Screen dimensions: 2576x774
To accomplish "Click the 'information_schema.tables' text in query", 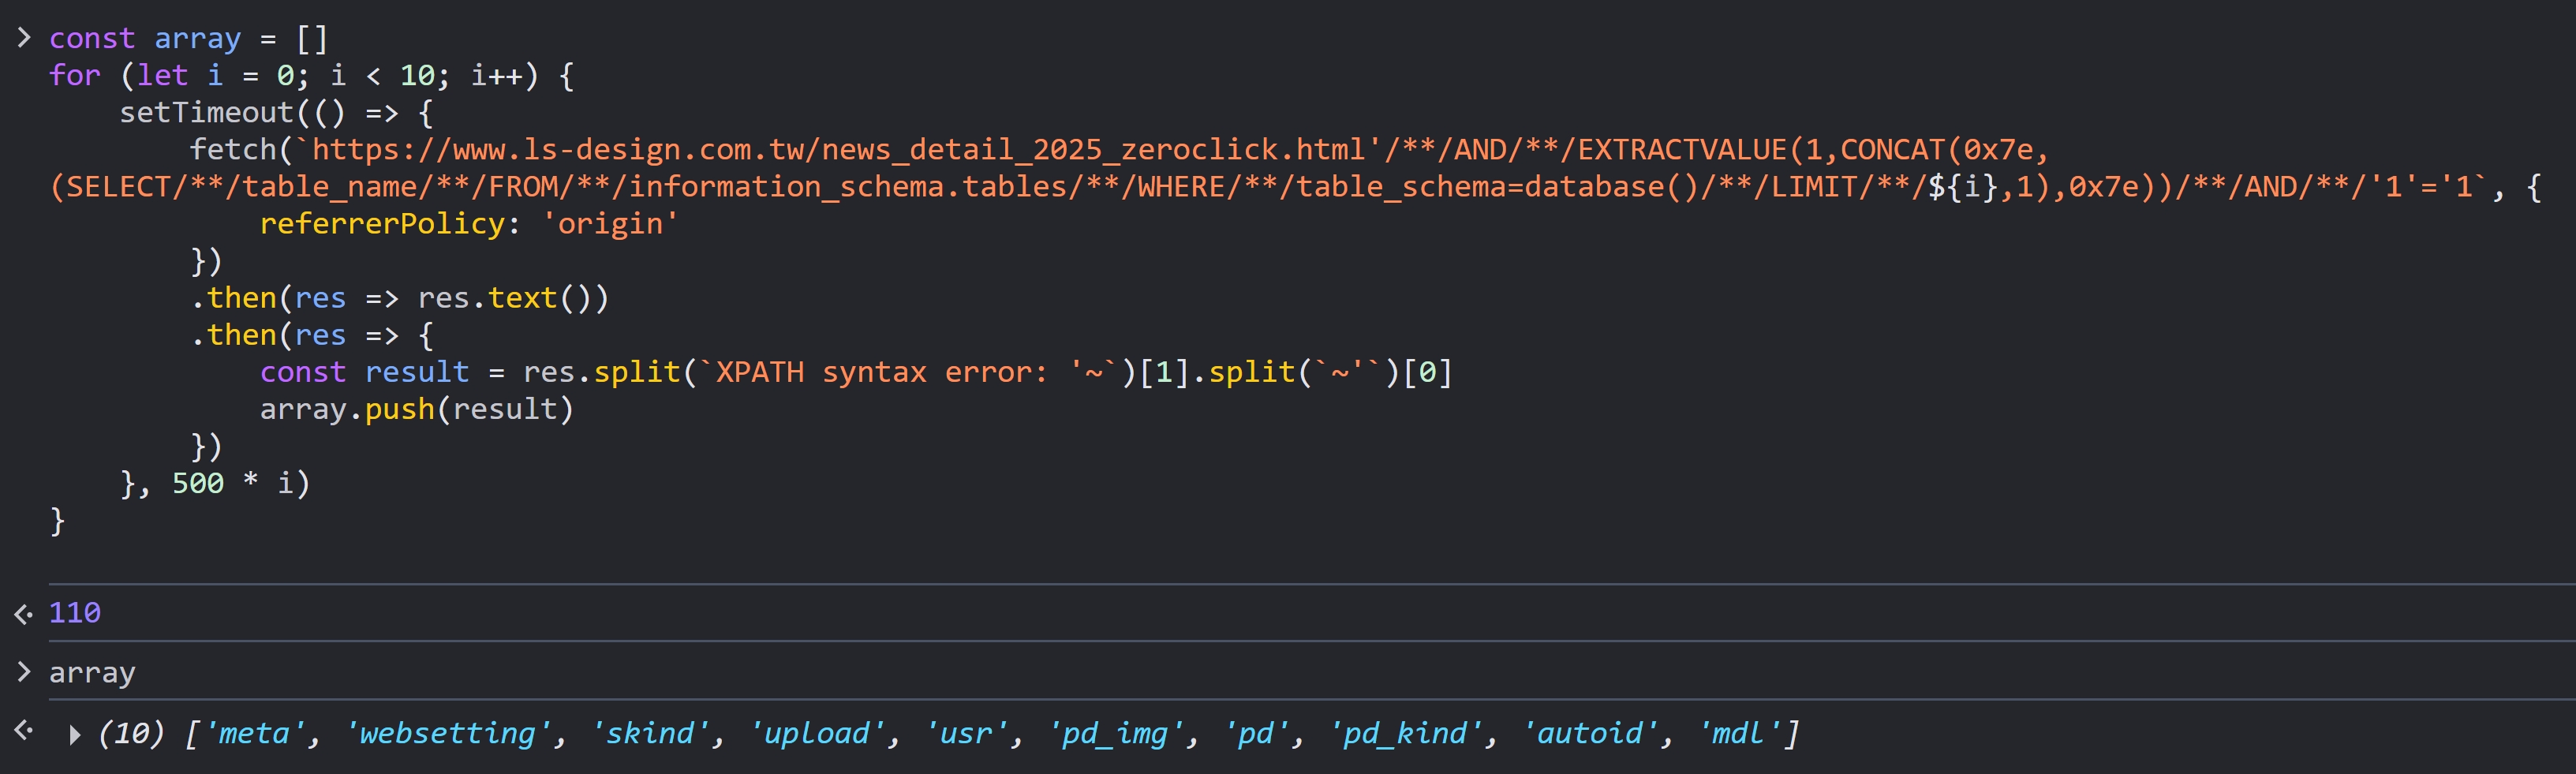I will click(x=847, y=186).
